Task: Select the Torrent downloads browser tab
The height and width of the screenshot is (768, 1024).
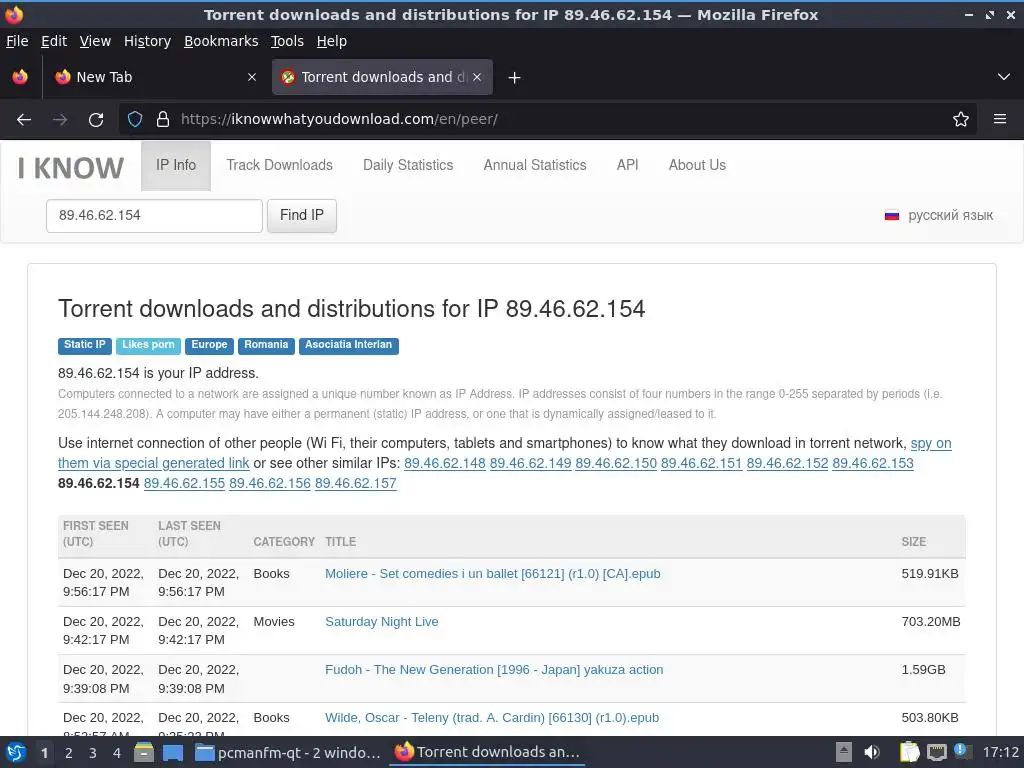Action: 382,77
